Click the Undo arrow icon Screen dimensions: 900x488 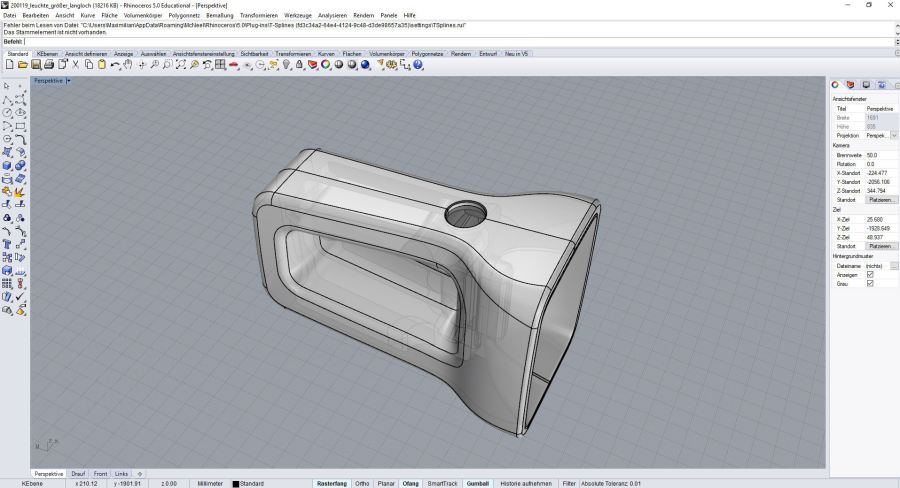tap(116, 64)
